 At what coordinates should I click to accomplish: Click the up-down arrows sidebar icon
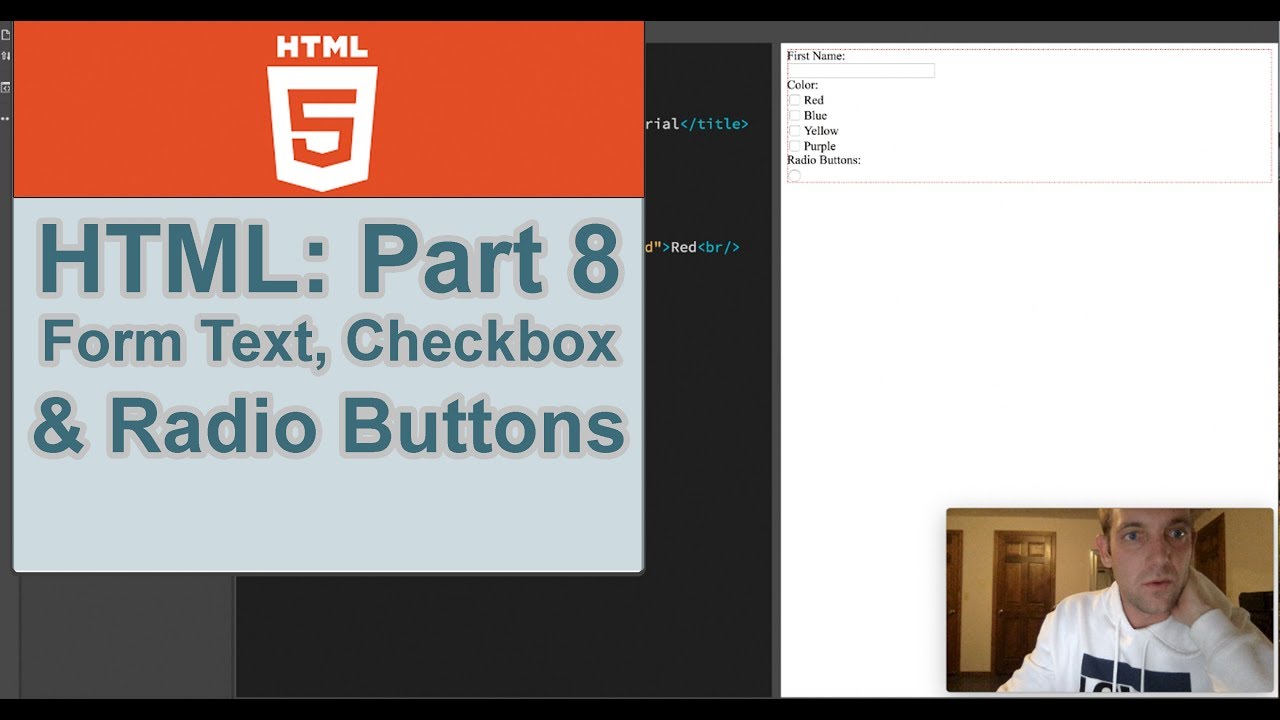click(5, 55)
